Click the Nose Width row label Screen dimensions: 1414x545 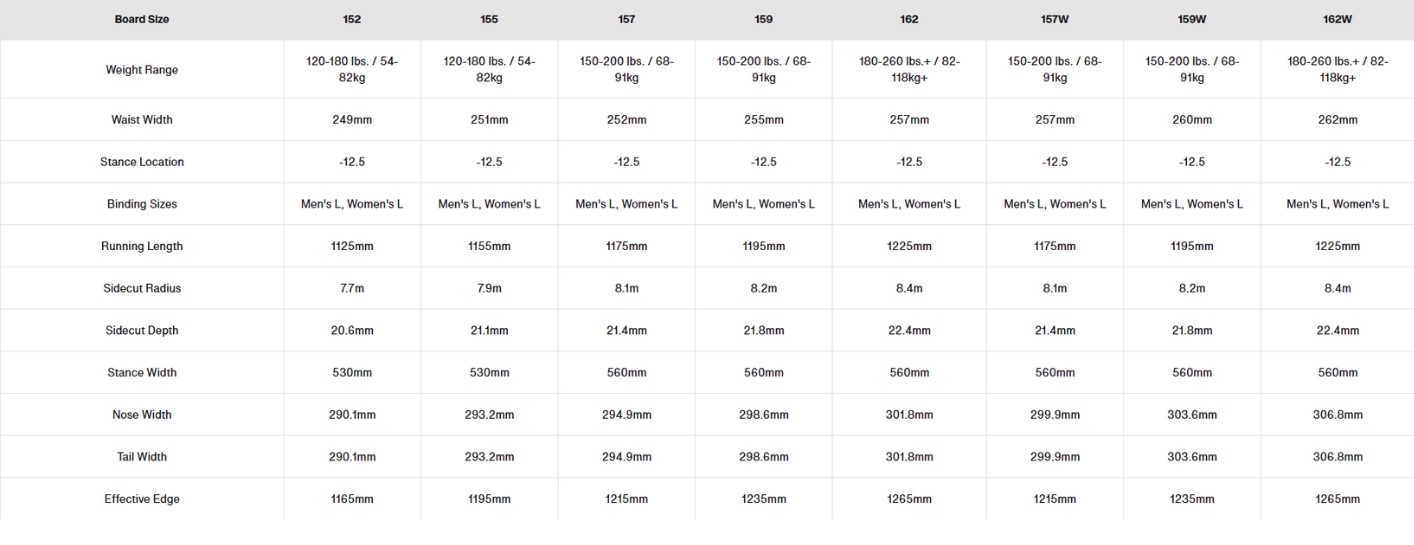pyautogui.click(x=141, y=414)
